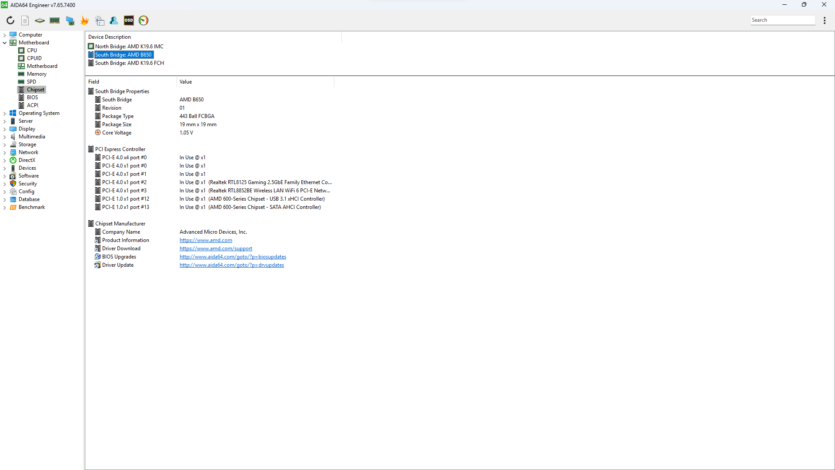Select South Bridge: AMD B650 device
835x470 pixels.
tap(123, 55)
